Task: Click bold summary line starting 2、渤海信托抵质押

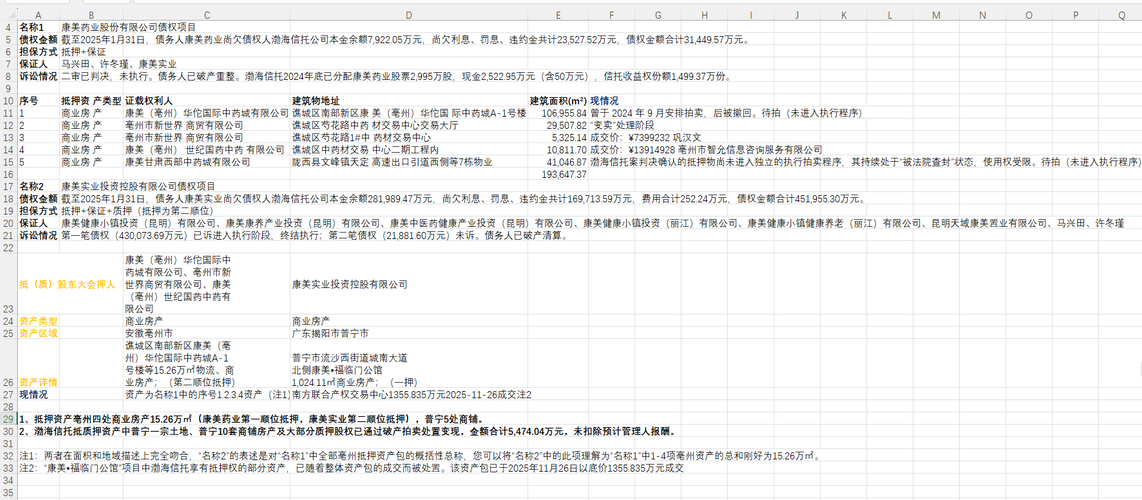Action: point(348,431)
